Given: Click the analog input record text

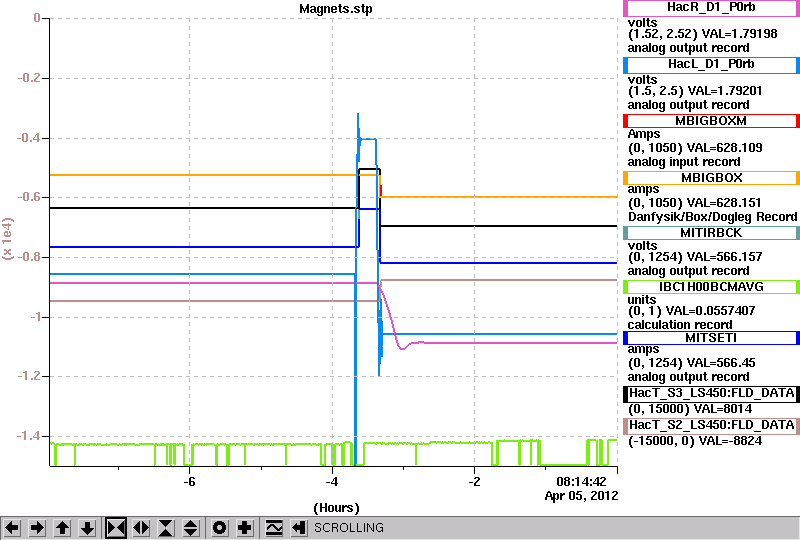Looking at the screenshot, I should [x=684, y=162].
